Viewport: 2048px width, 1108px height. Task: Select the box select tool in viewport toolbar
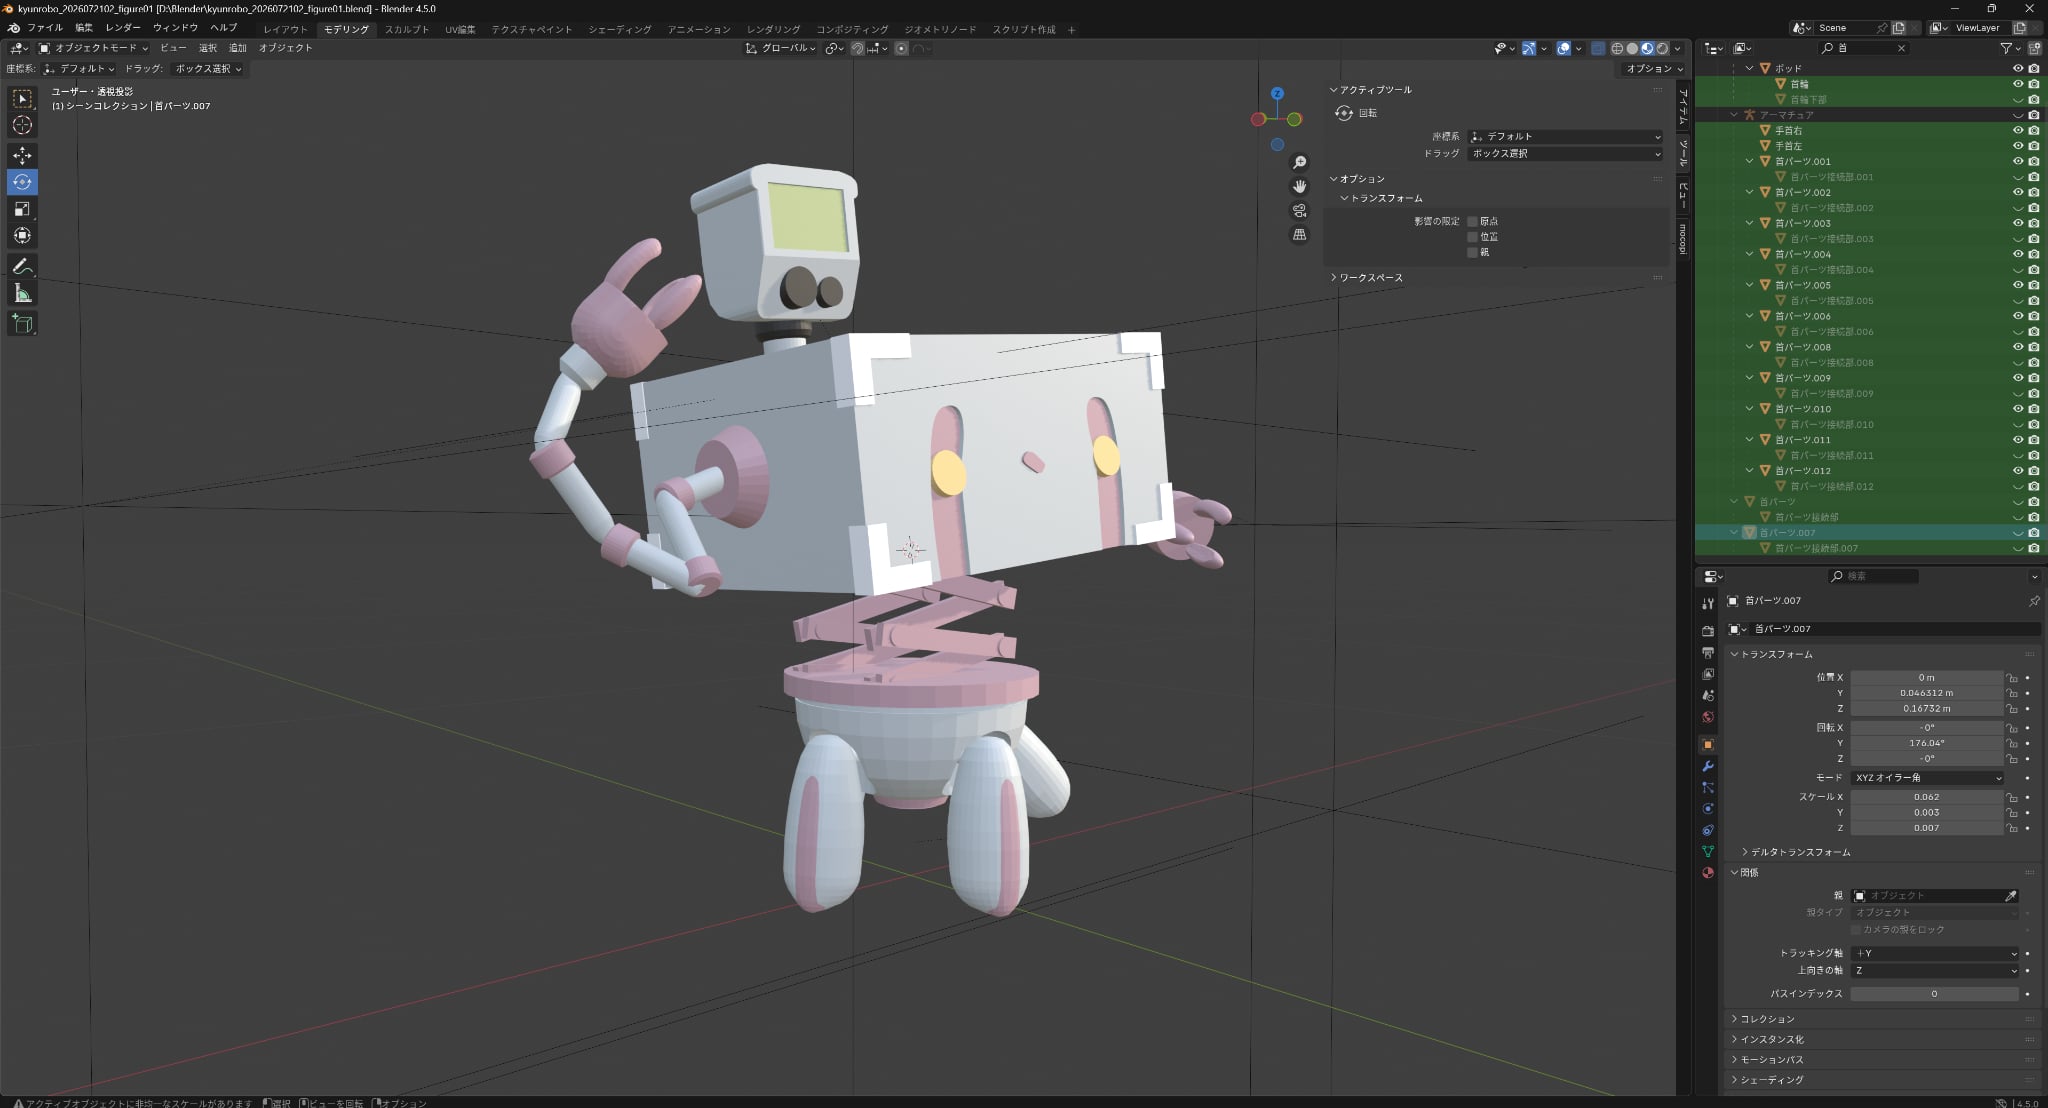pyautogui.click(x=22, y=98)
